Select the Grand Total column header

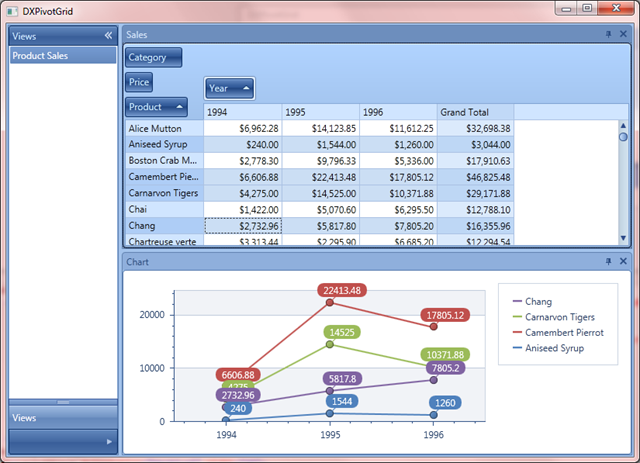click(476, 112)
